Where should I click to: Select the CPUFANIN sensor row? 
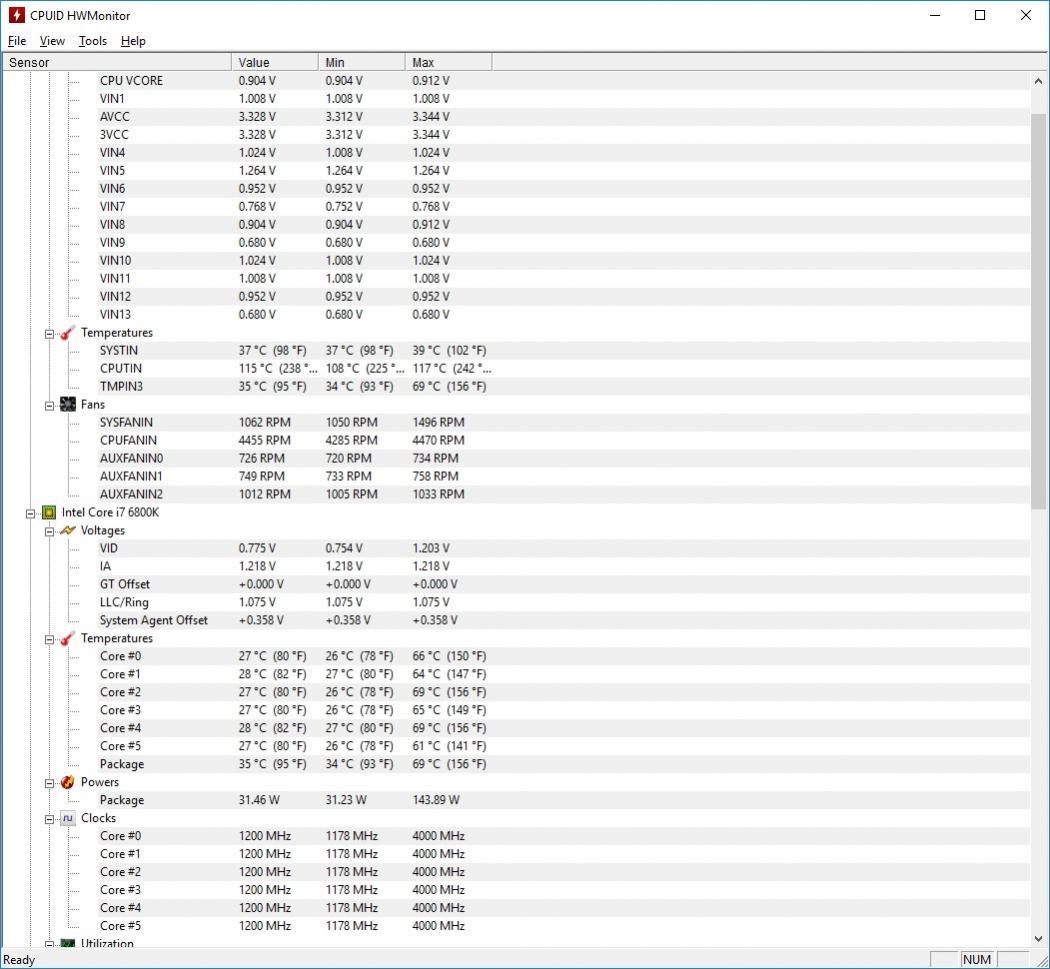(516, 441)
